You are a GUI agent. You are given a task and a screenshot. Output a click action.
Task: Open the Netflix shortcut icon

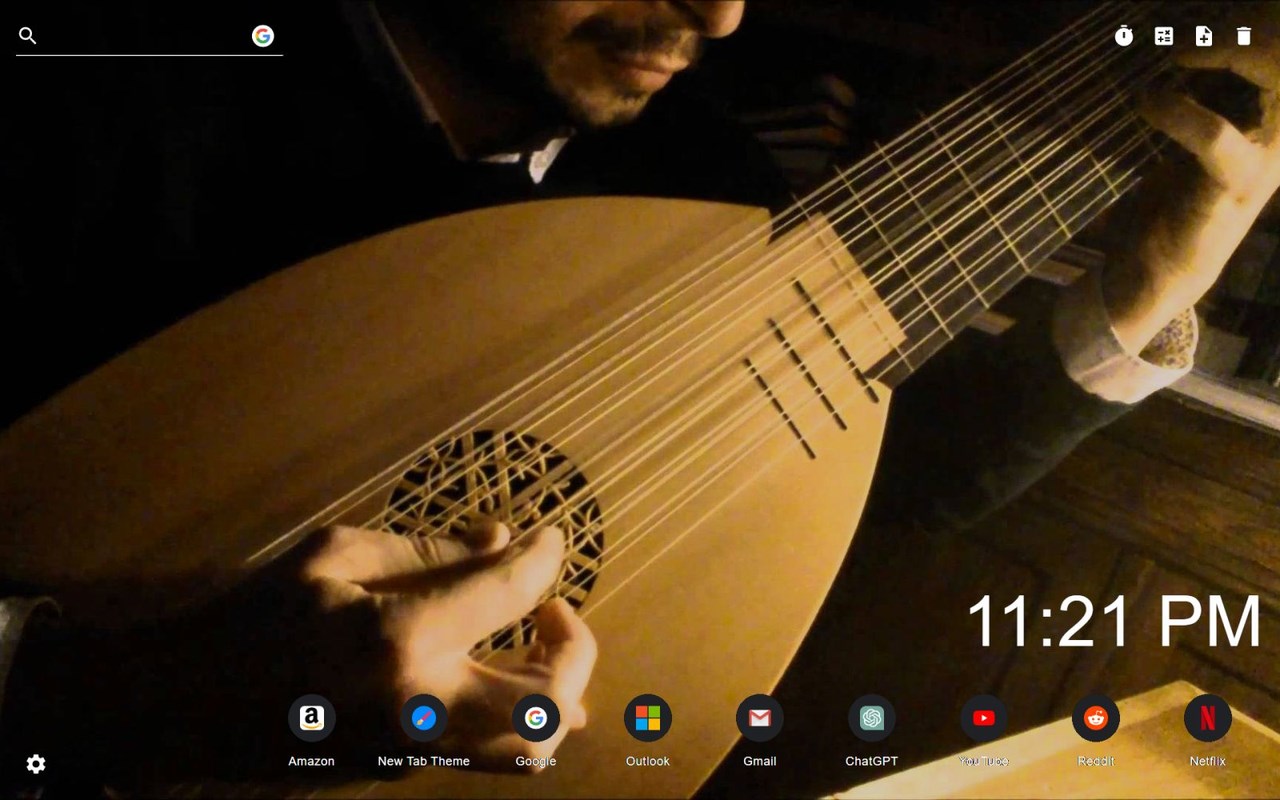tap(1208, 718)
